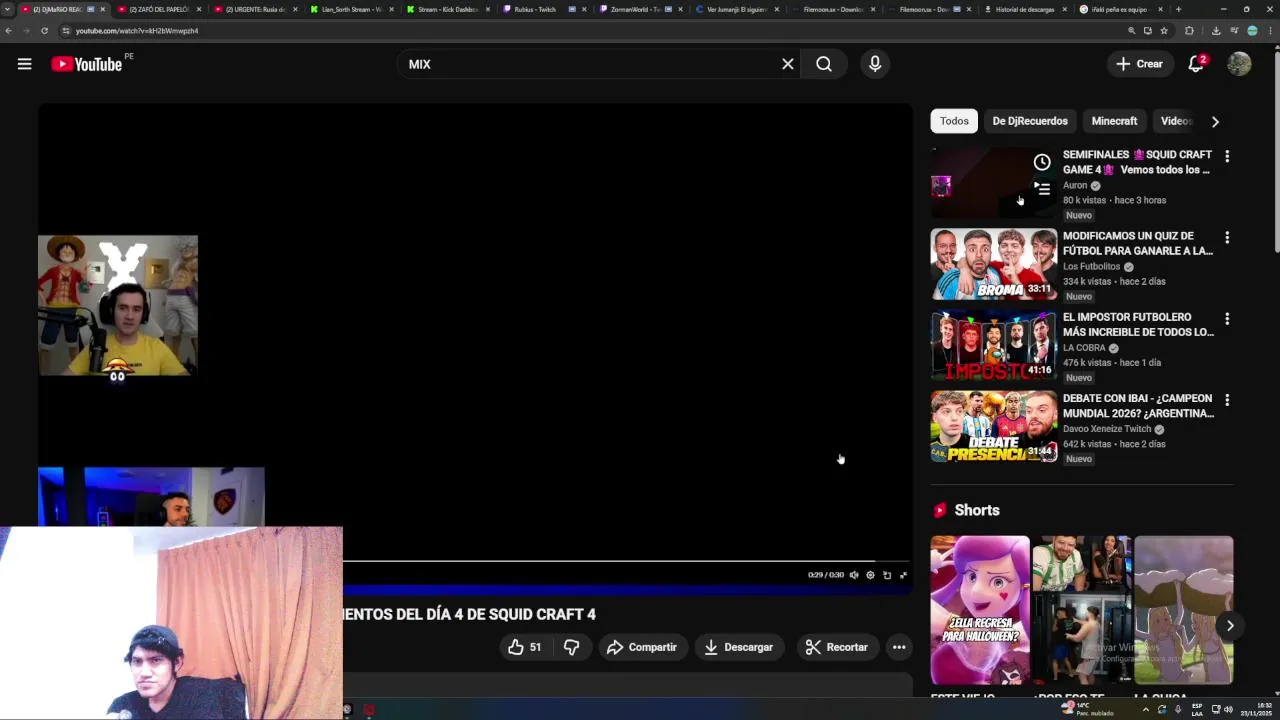Mute the video with the volume icon

tap(854, 575)
